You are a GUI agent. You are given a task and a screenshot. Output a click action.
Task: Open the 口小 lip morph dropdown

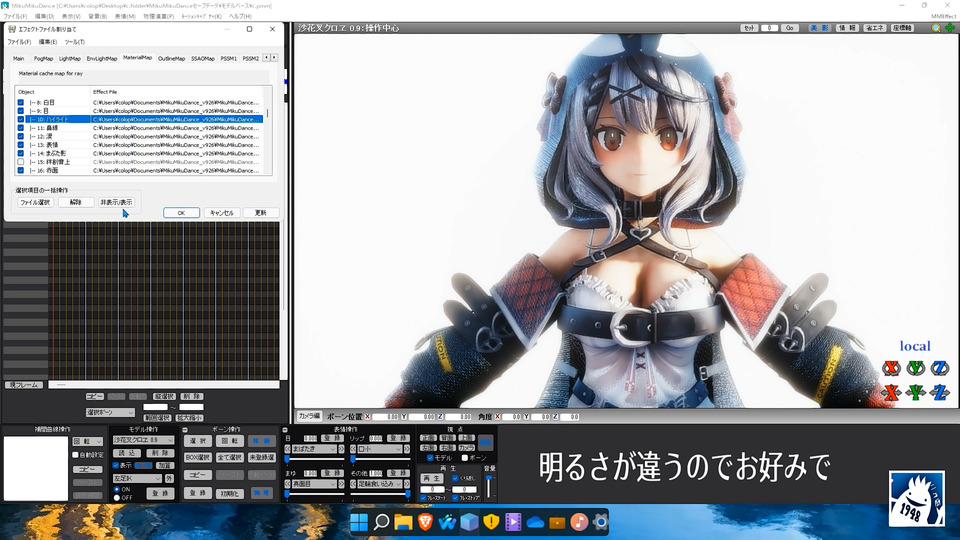380,449
